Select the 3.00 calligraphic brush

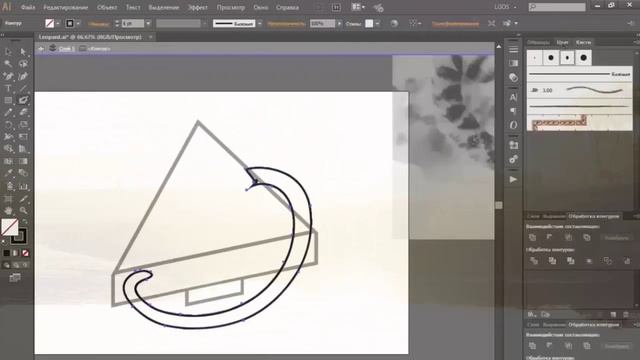click(579, 90)
